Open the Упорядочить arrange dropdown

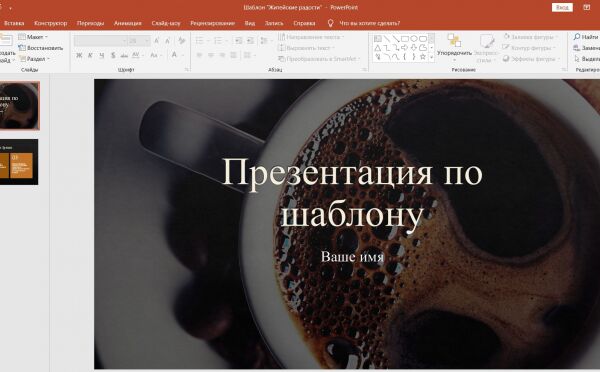[x=454, y=47]
